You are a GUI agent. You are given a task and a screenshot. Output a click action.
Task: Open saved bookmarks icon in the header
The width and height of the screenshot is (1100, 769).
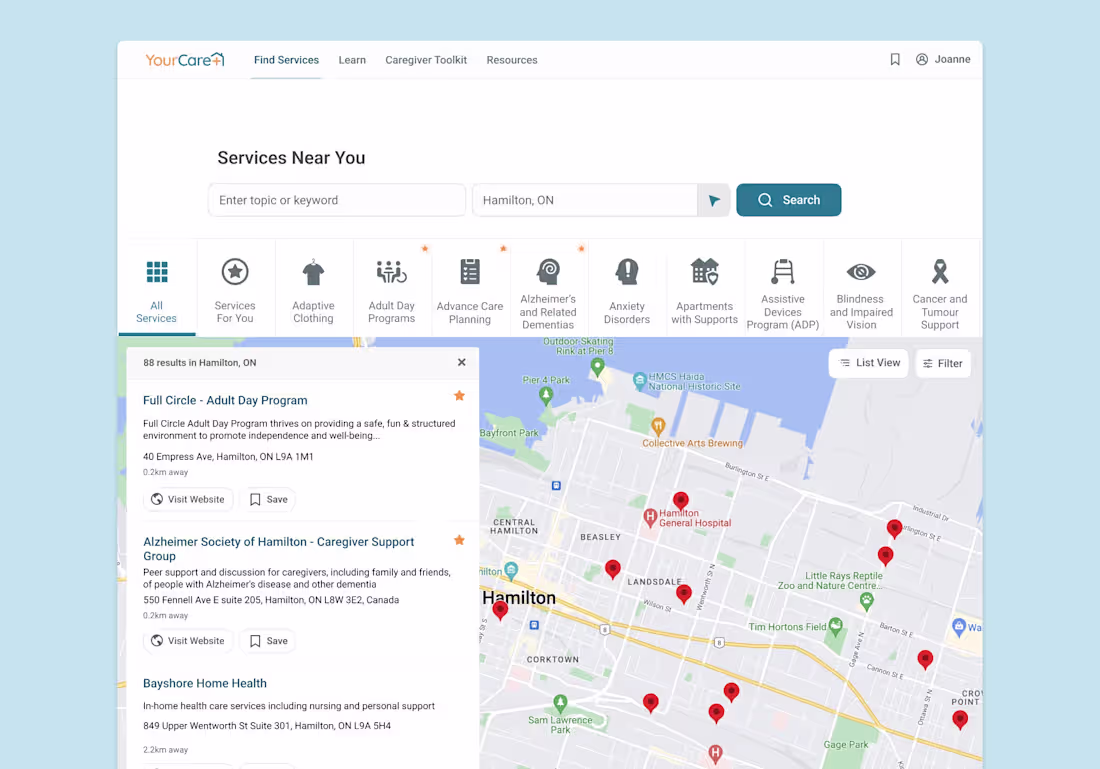click(x=895, y=59)
